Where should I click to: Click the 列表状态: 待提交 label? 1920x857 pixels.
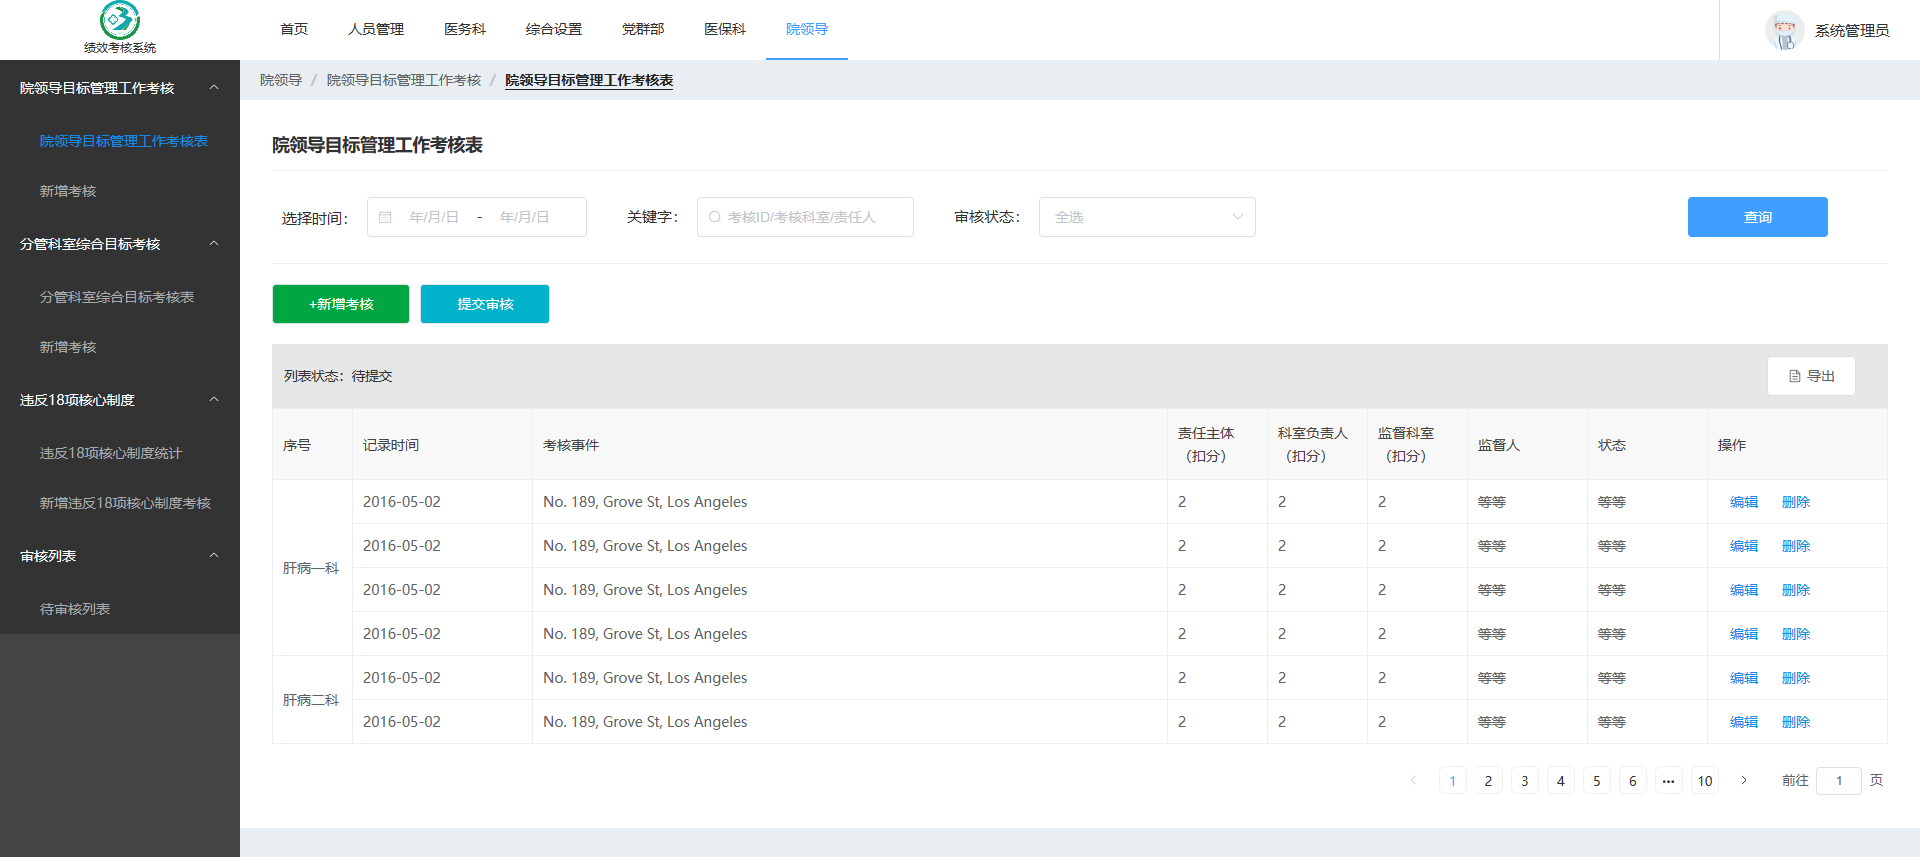338,376
